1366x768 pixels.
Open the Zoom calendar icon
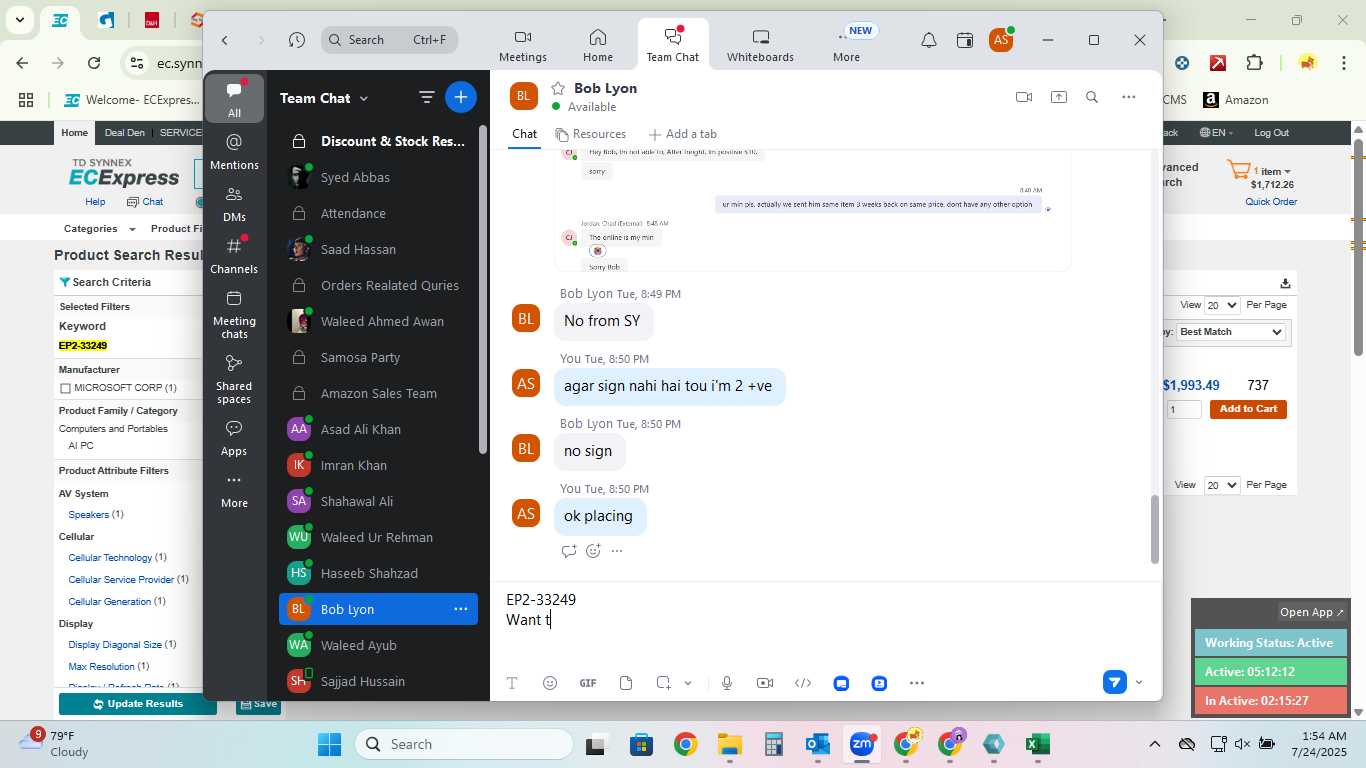(965, 40)
